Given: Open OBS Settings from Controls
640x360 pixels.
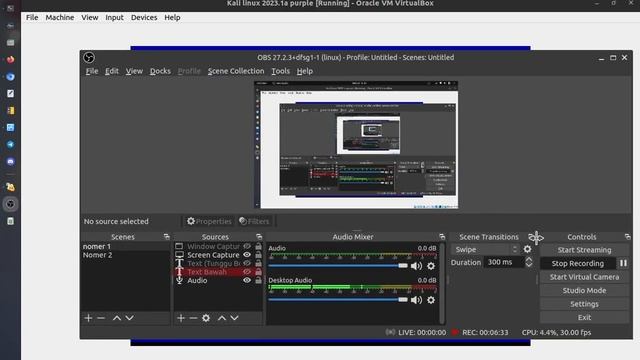Looking at the screenshot, I should coord(584,304).
